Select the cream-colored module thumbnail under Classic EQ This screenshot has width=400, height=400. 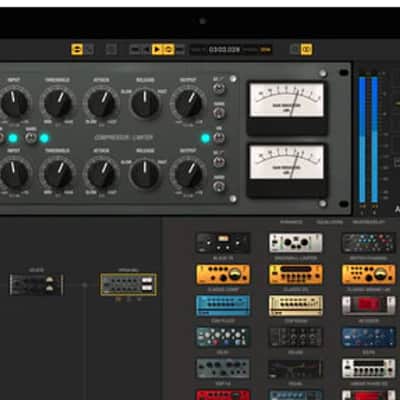296,306
